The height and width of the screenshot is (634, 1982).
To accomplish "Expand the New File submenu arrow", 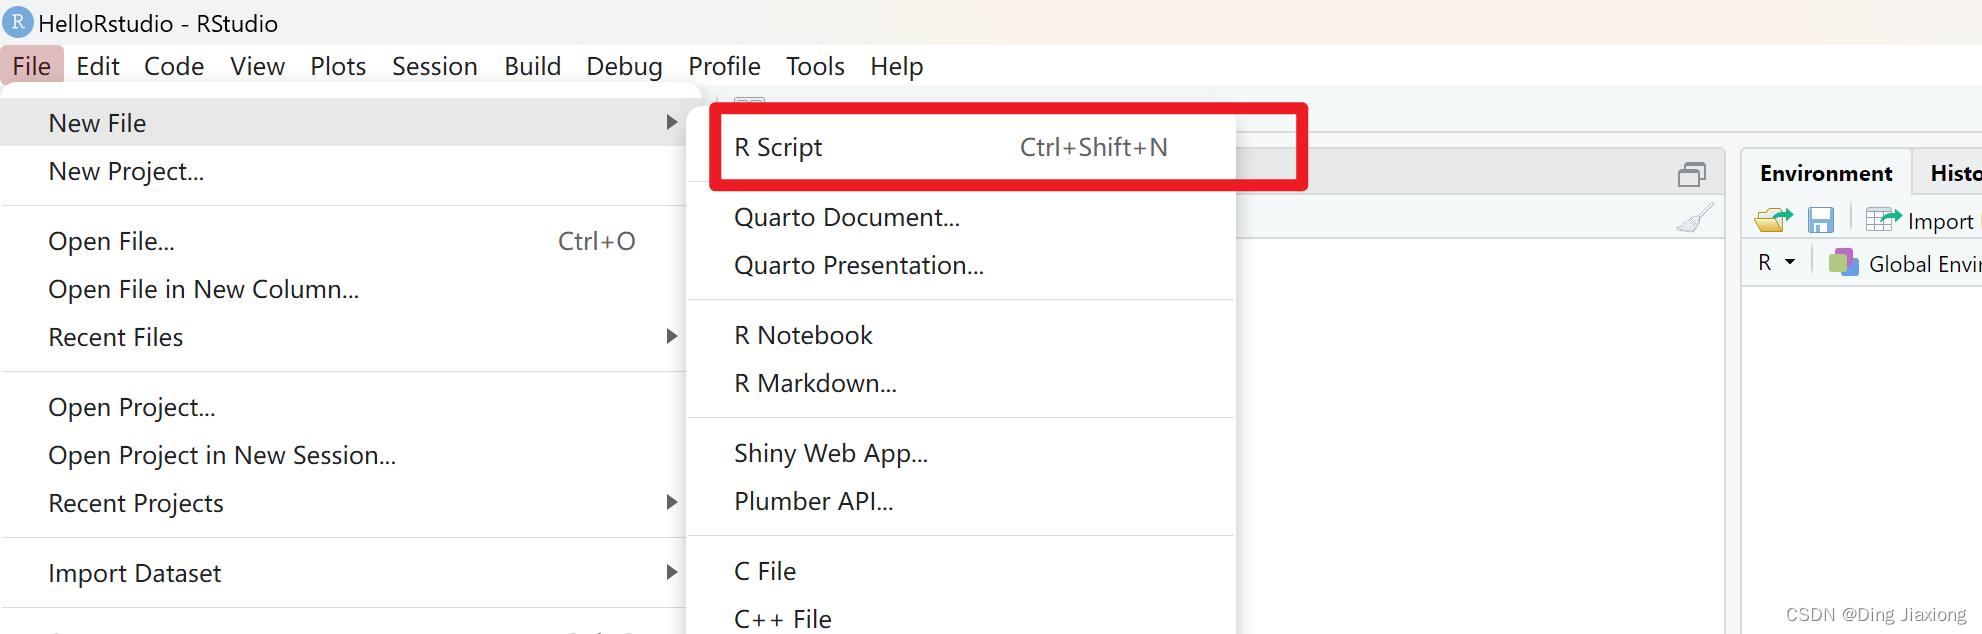I will [x=672, y=122].
